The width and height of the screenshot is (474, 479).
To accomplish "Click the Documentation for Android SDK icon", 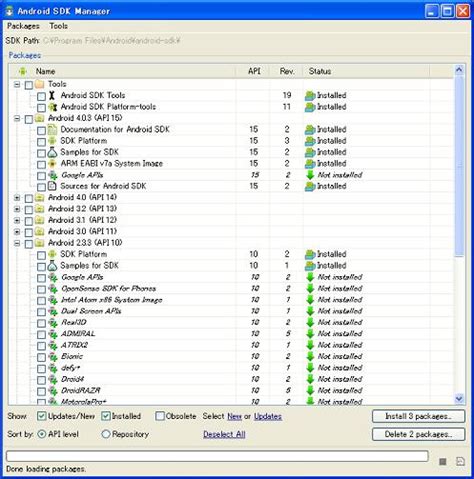I will [52, 129].
